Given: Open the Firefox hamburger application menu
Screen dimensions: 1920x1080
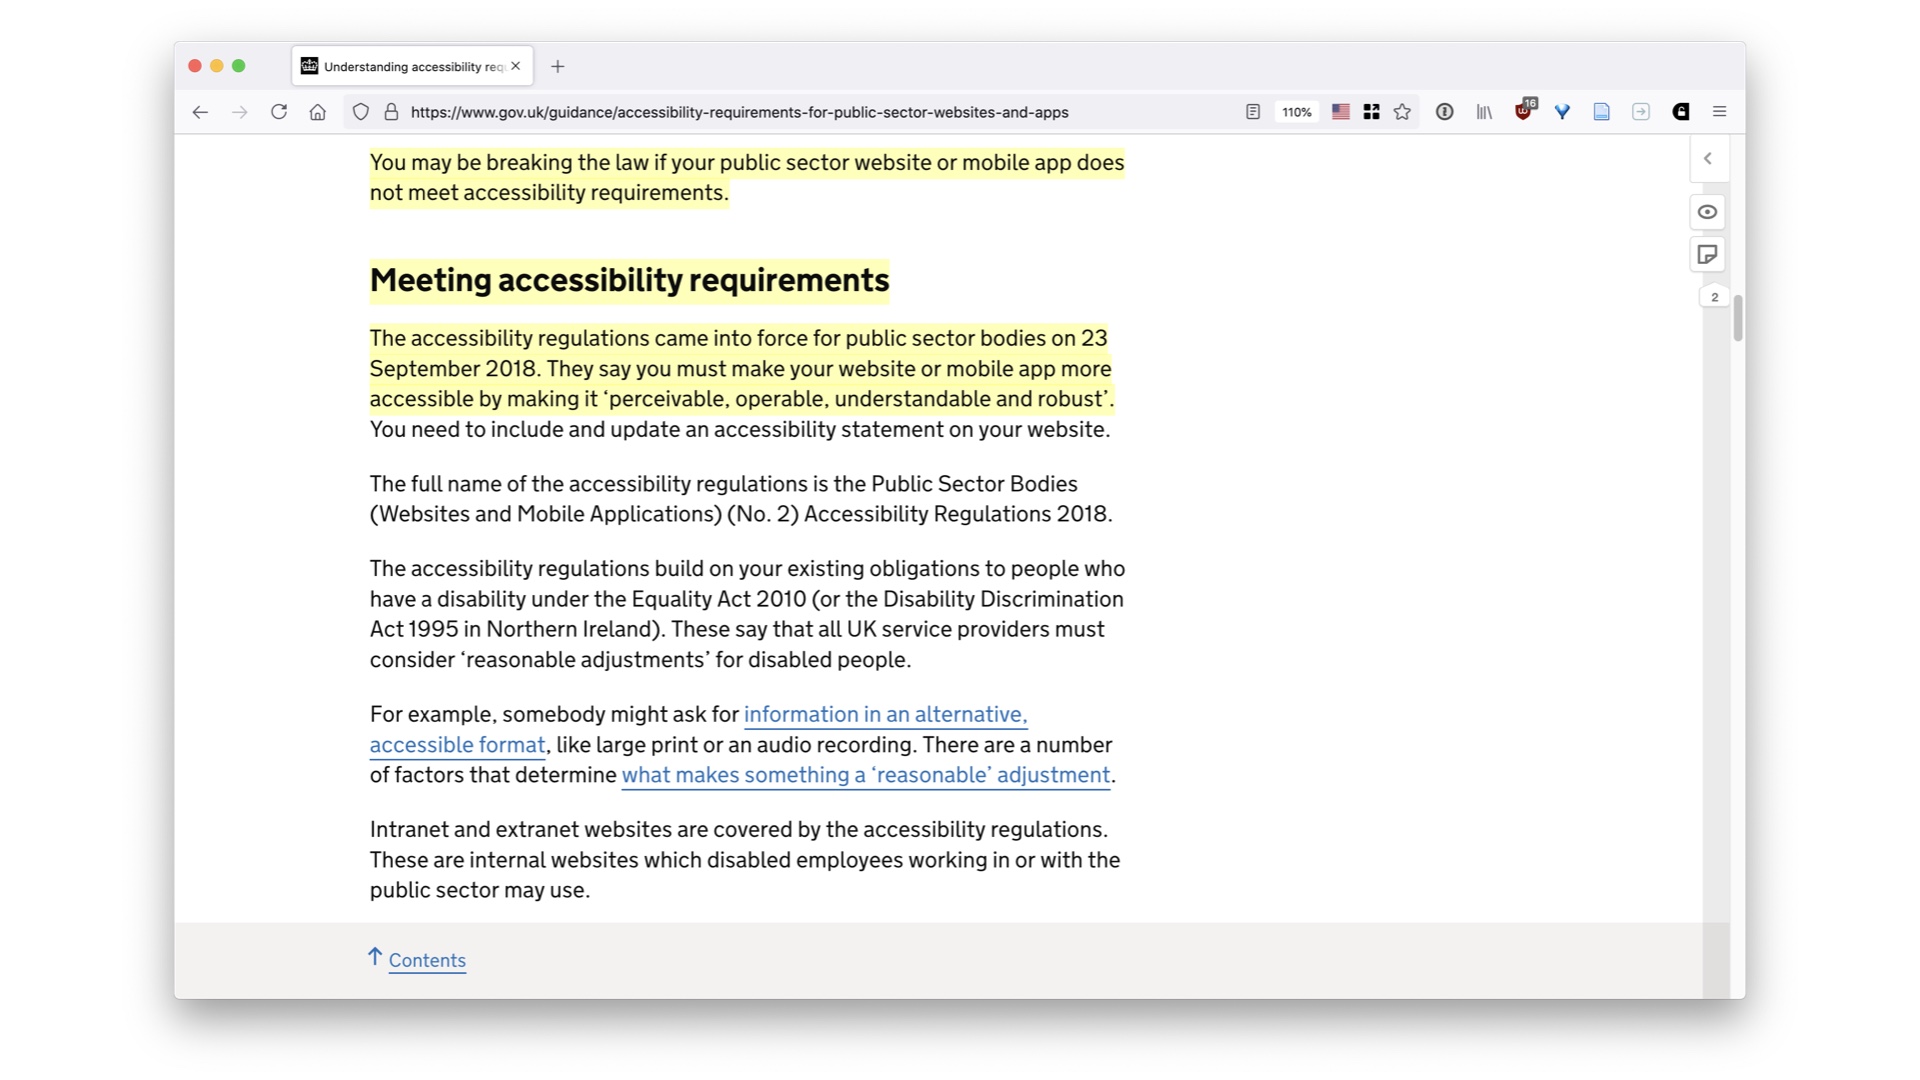Looking at the screenshot, I should coord(1720,112).
